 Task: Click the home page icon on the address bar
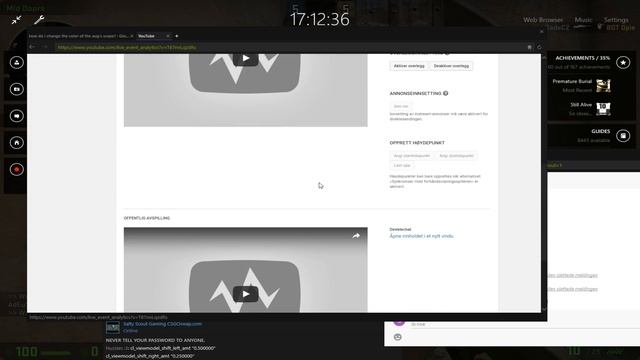click(530, 47)
